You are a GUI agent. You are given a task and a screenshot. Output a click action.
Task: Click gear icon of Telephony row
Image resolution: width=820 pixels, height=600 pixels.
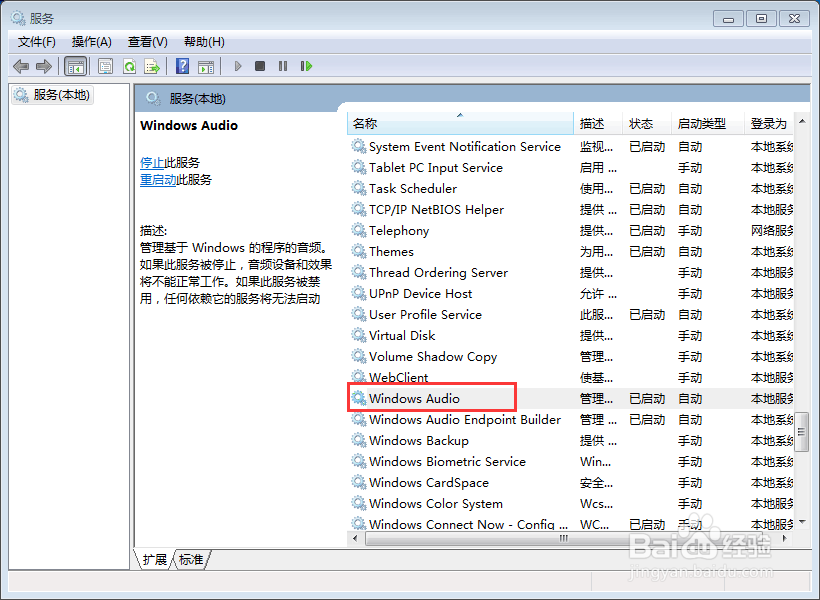coord(358,230)
